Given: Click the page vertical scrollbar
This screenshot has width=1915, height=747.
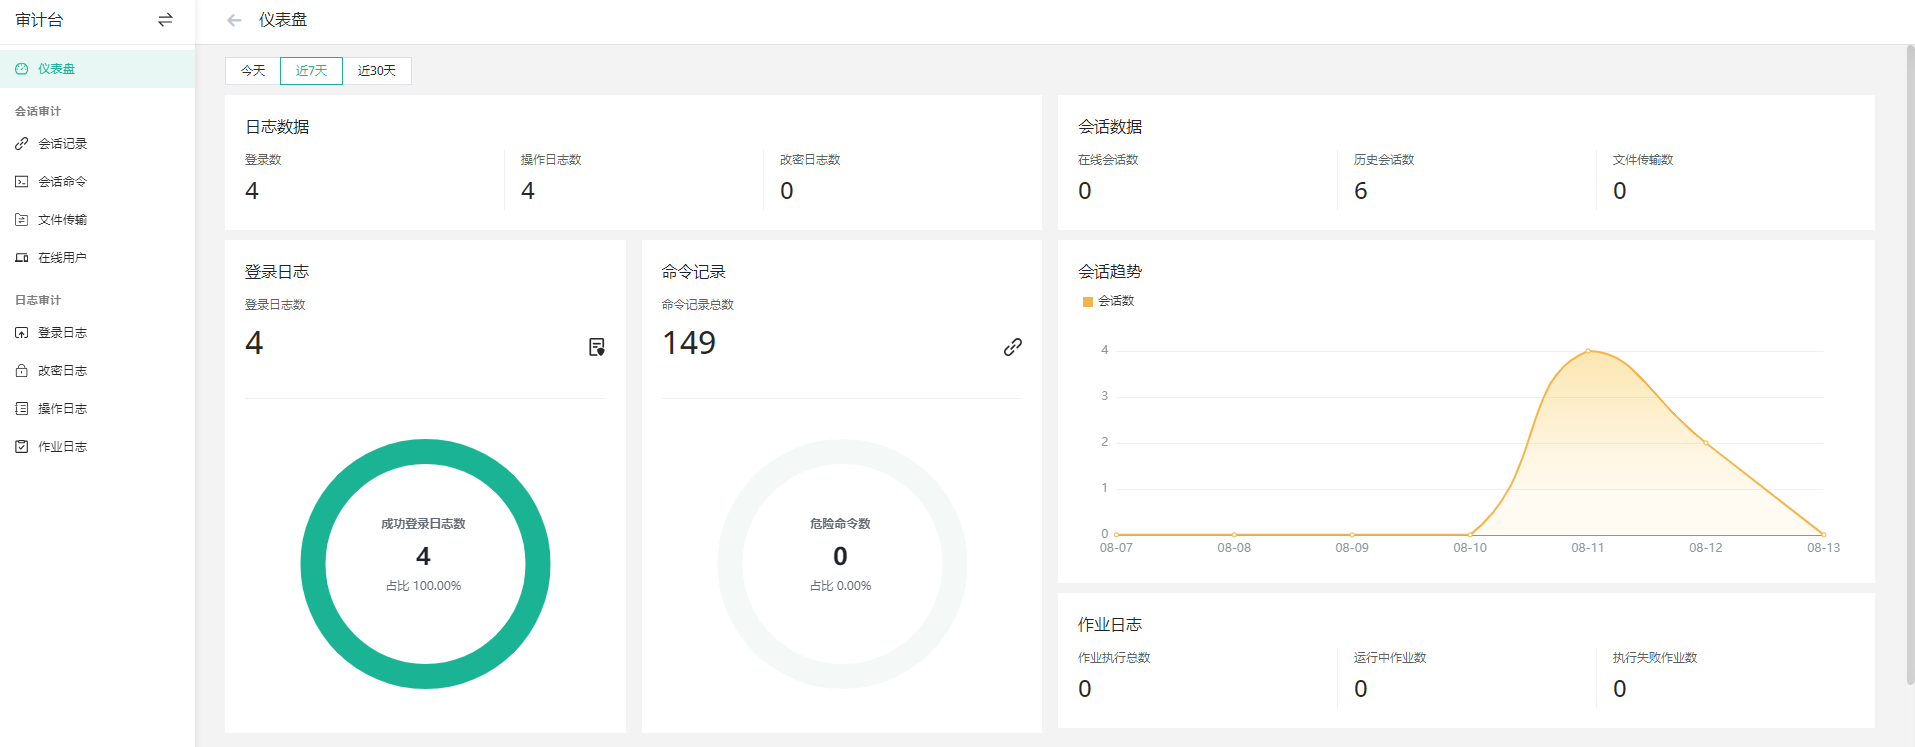Looking at the screenshot, I should coord(1910,365).
